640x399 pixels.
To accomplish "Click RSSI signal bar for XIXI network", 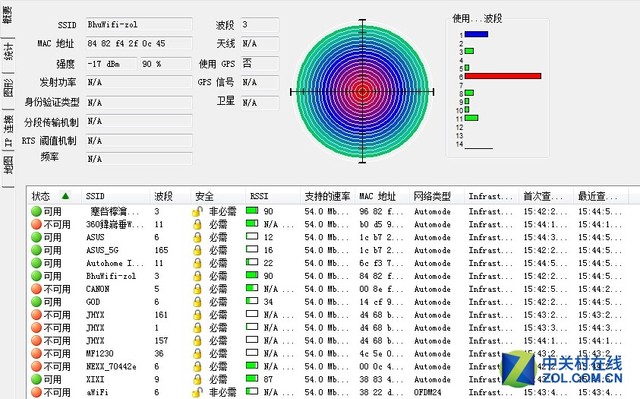I will click(x=252, y=379).
